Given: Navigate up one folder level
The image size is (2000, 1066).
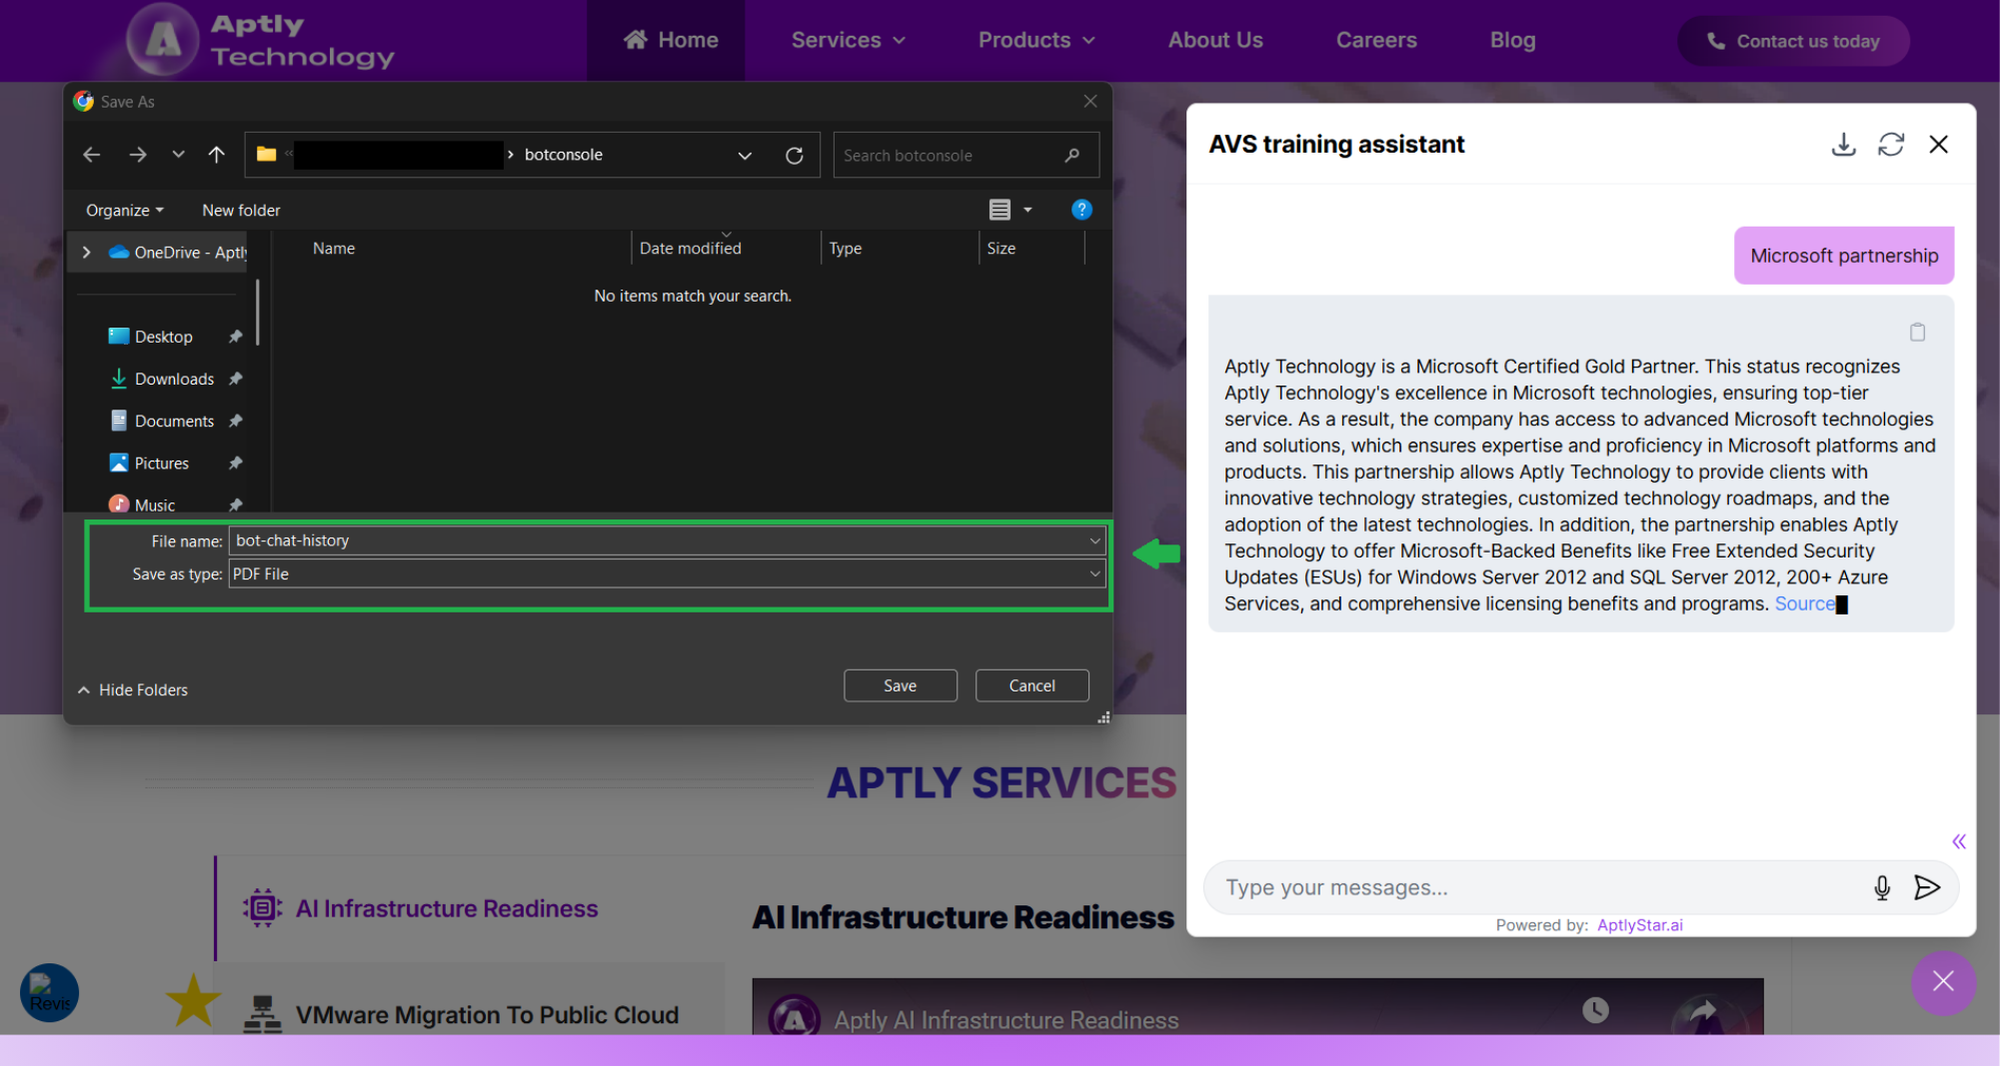Looking at the screenshot, I should tap(216, 154).
